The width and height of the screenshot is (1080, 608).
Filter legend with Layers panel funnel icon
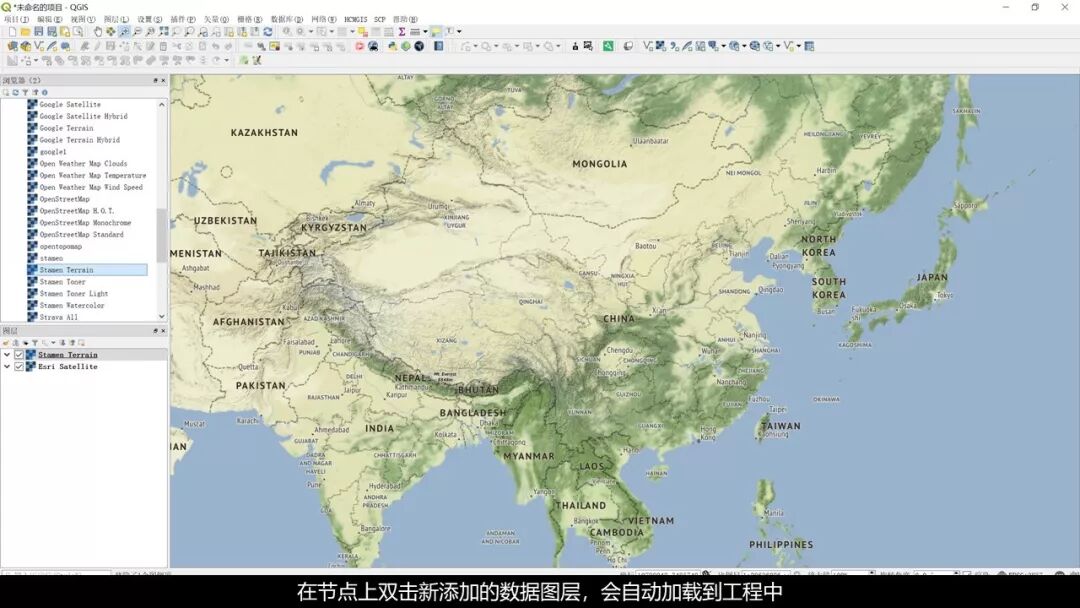click(x=35, y=343)
